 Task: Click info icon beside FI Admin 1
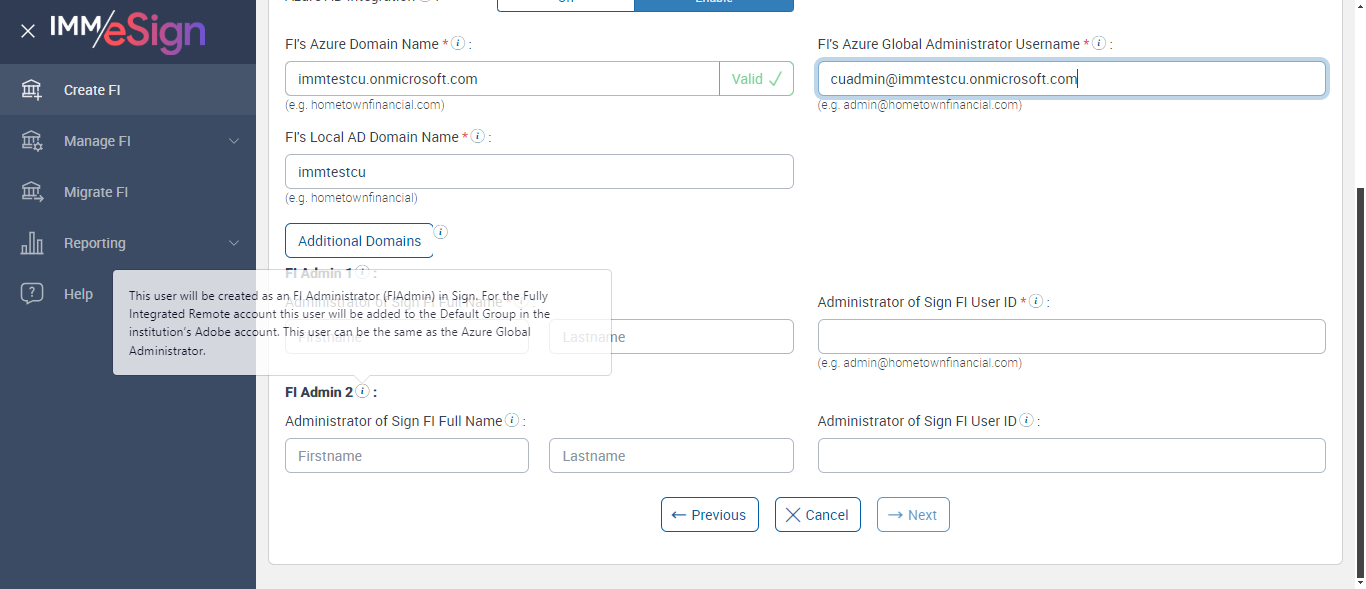pyautogui.click(x=362, y=272)
